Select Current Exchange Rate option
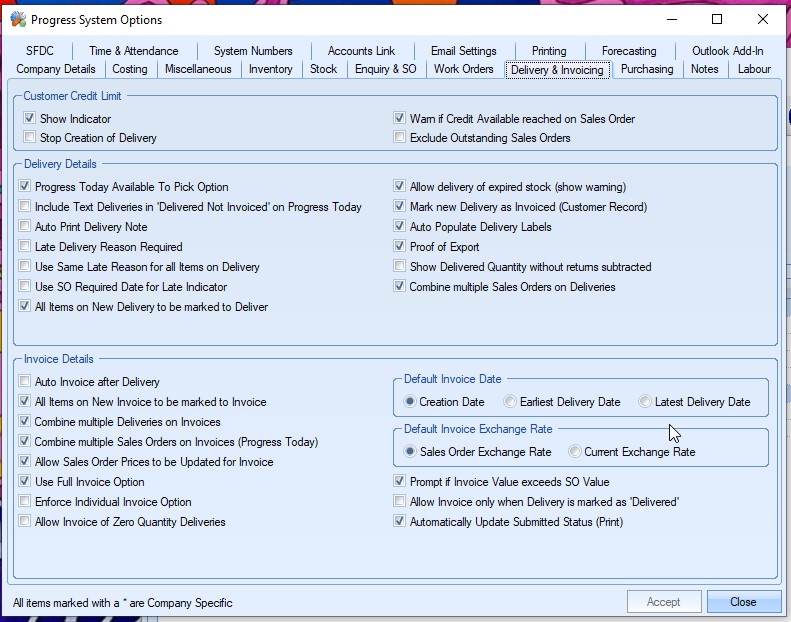Screen dimensions: 791x622 tap(575, 452)
